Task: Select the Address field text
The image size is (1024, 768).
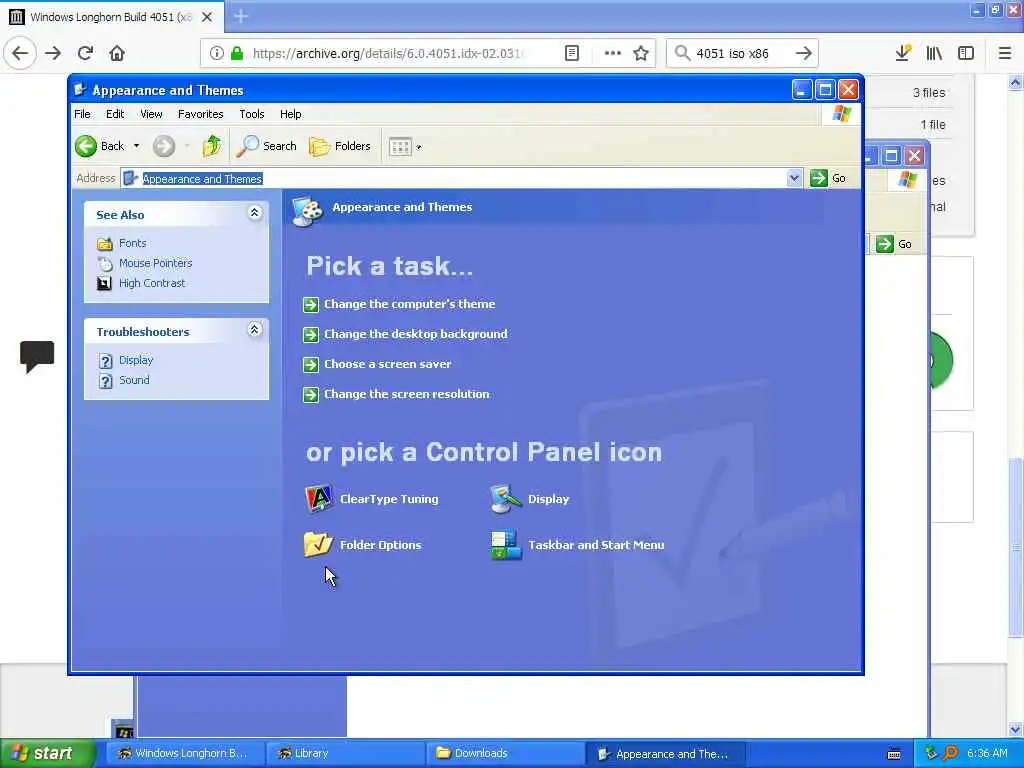Action: click(202, 179)
